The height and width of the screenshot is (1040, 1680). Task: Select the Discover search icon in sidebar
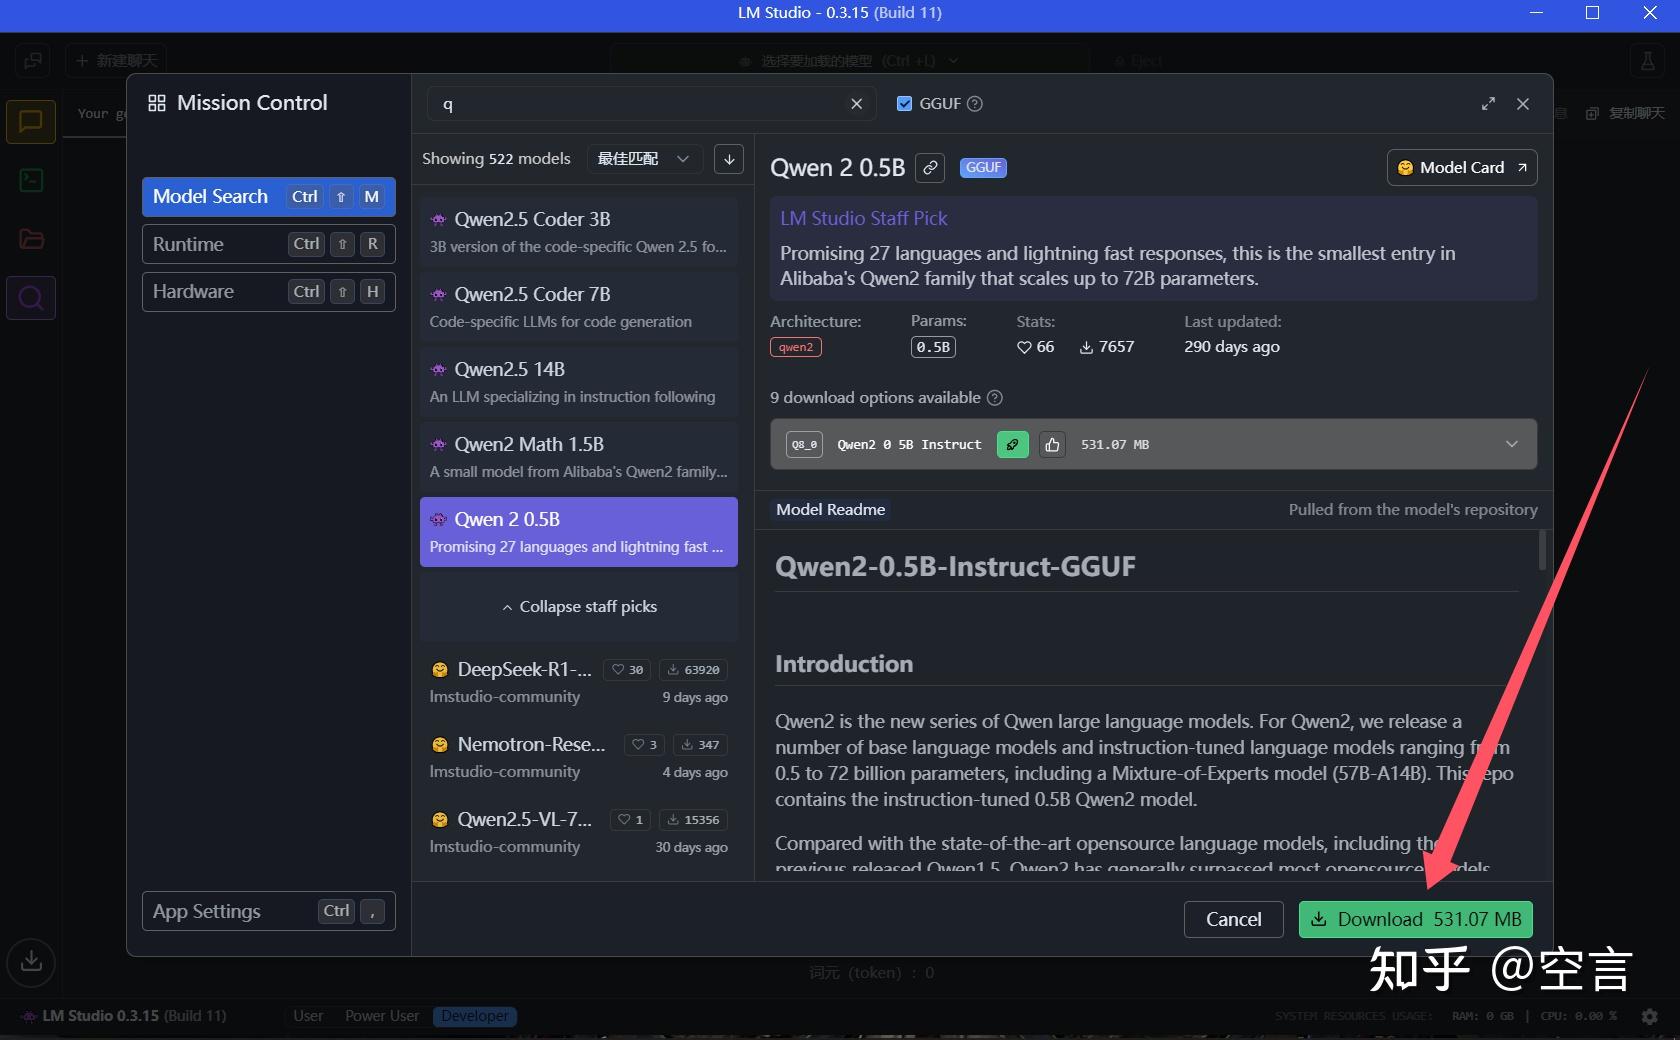pos(30,297)
